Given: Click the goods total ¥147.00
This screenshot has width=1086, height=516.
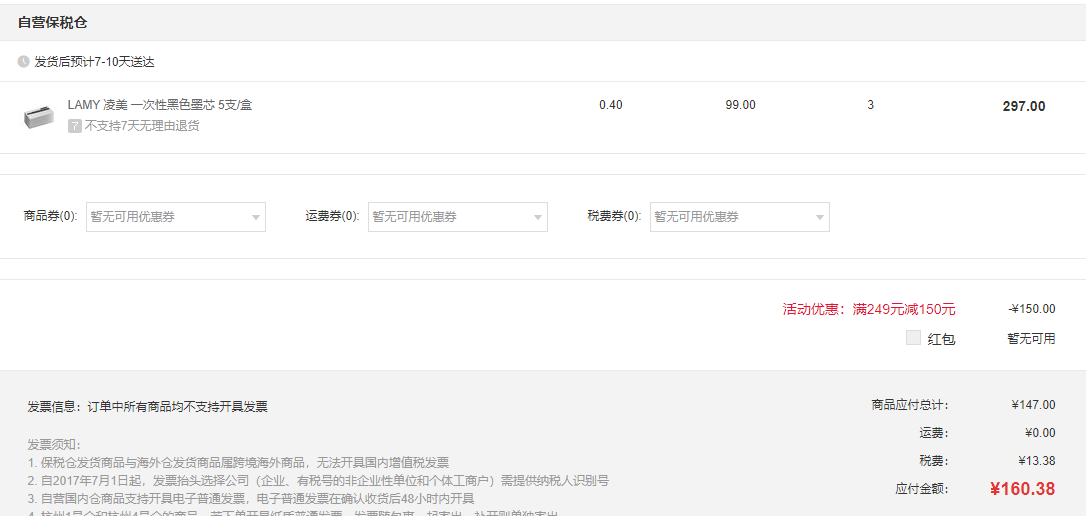Looking at the screenshot, I should [1033, 405].
